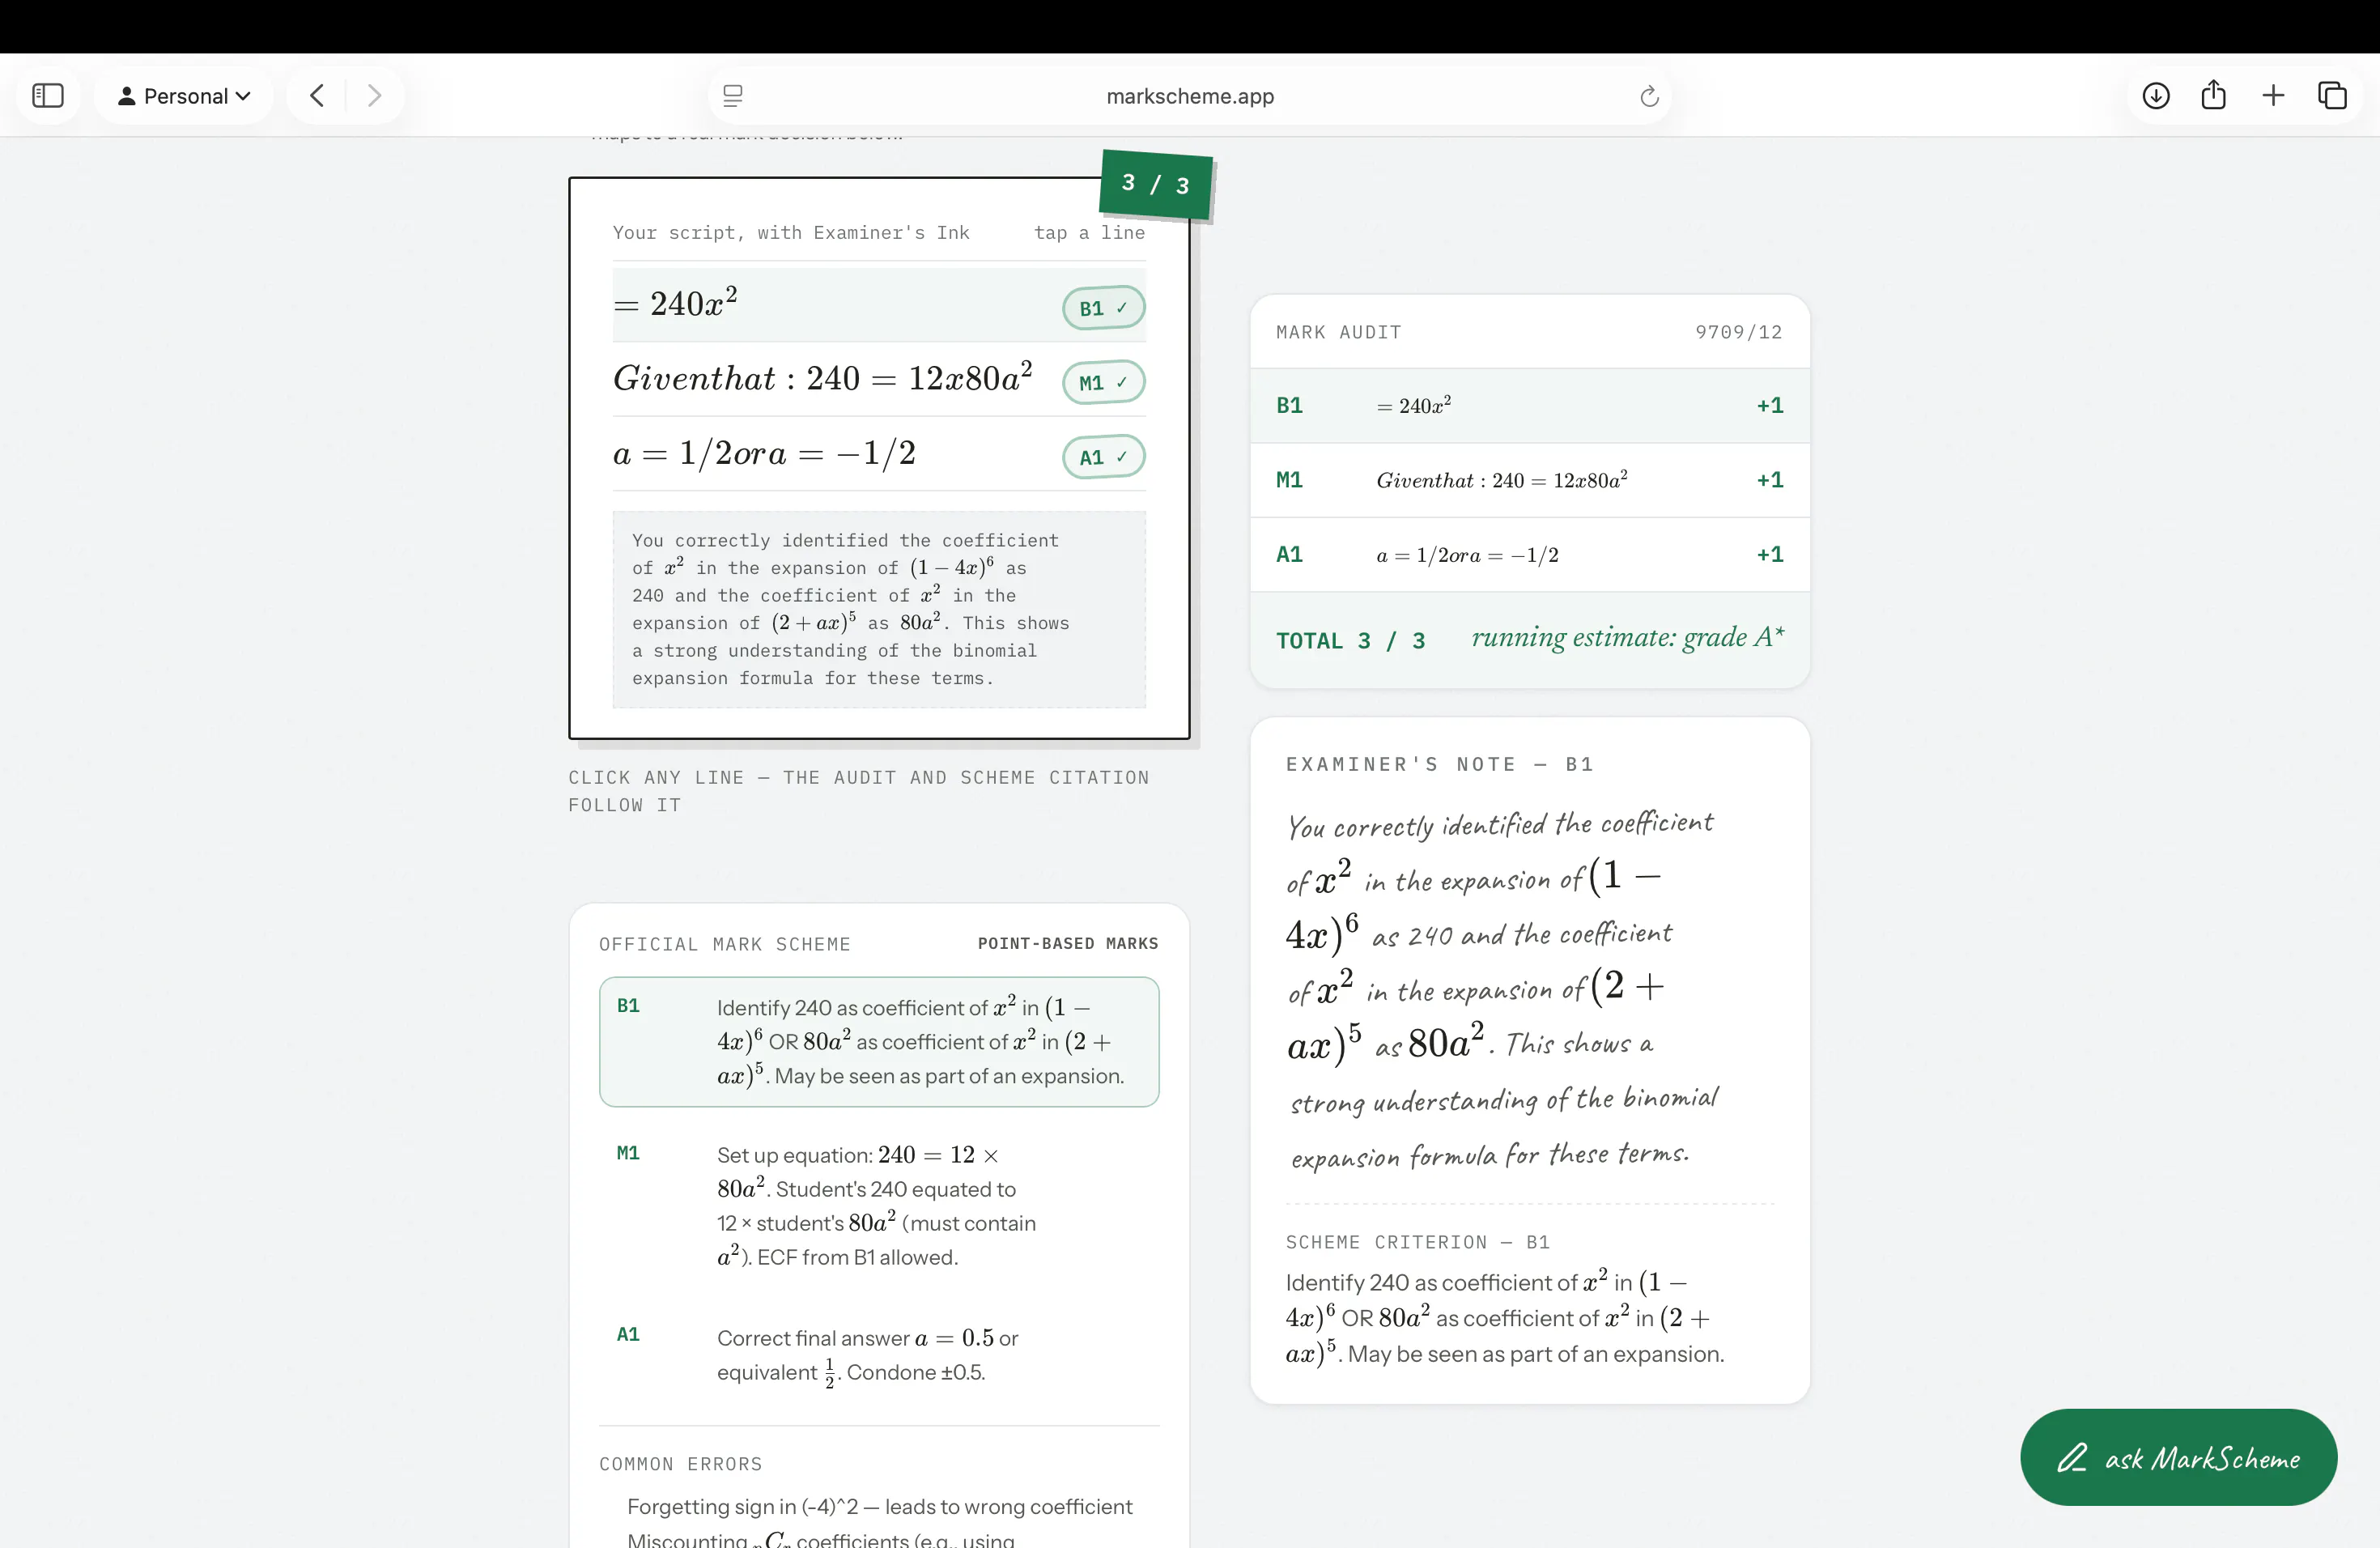Viewport: 2380px width, 1548px height.
Task: Select the A1 criterion in Official Mark Scheme
Action: tap(879, 1356)
